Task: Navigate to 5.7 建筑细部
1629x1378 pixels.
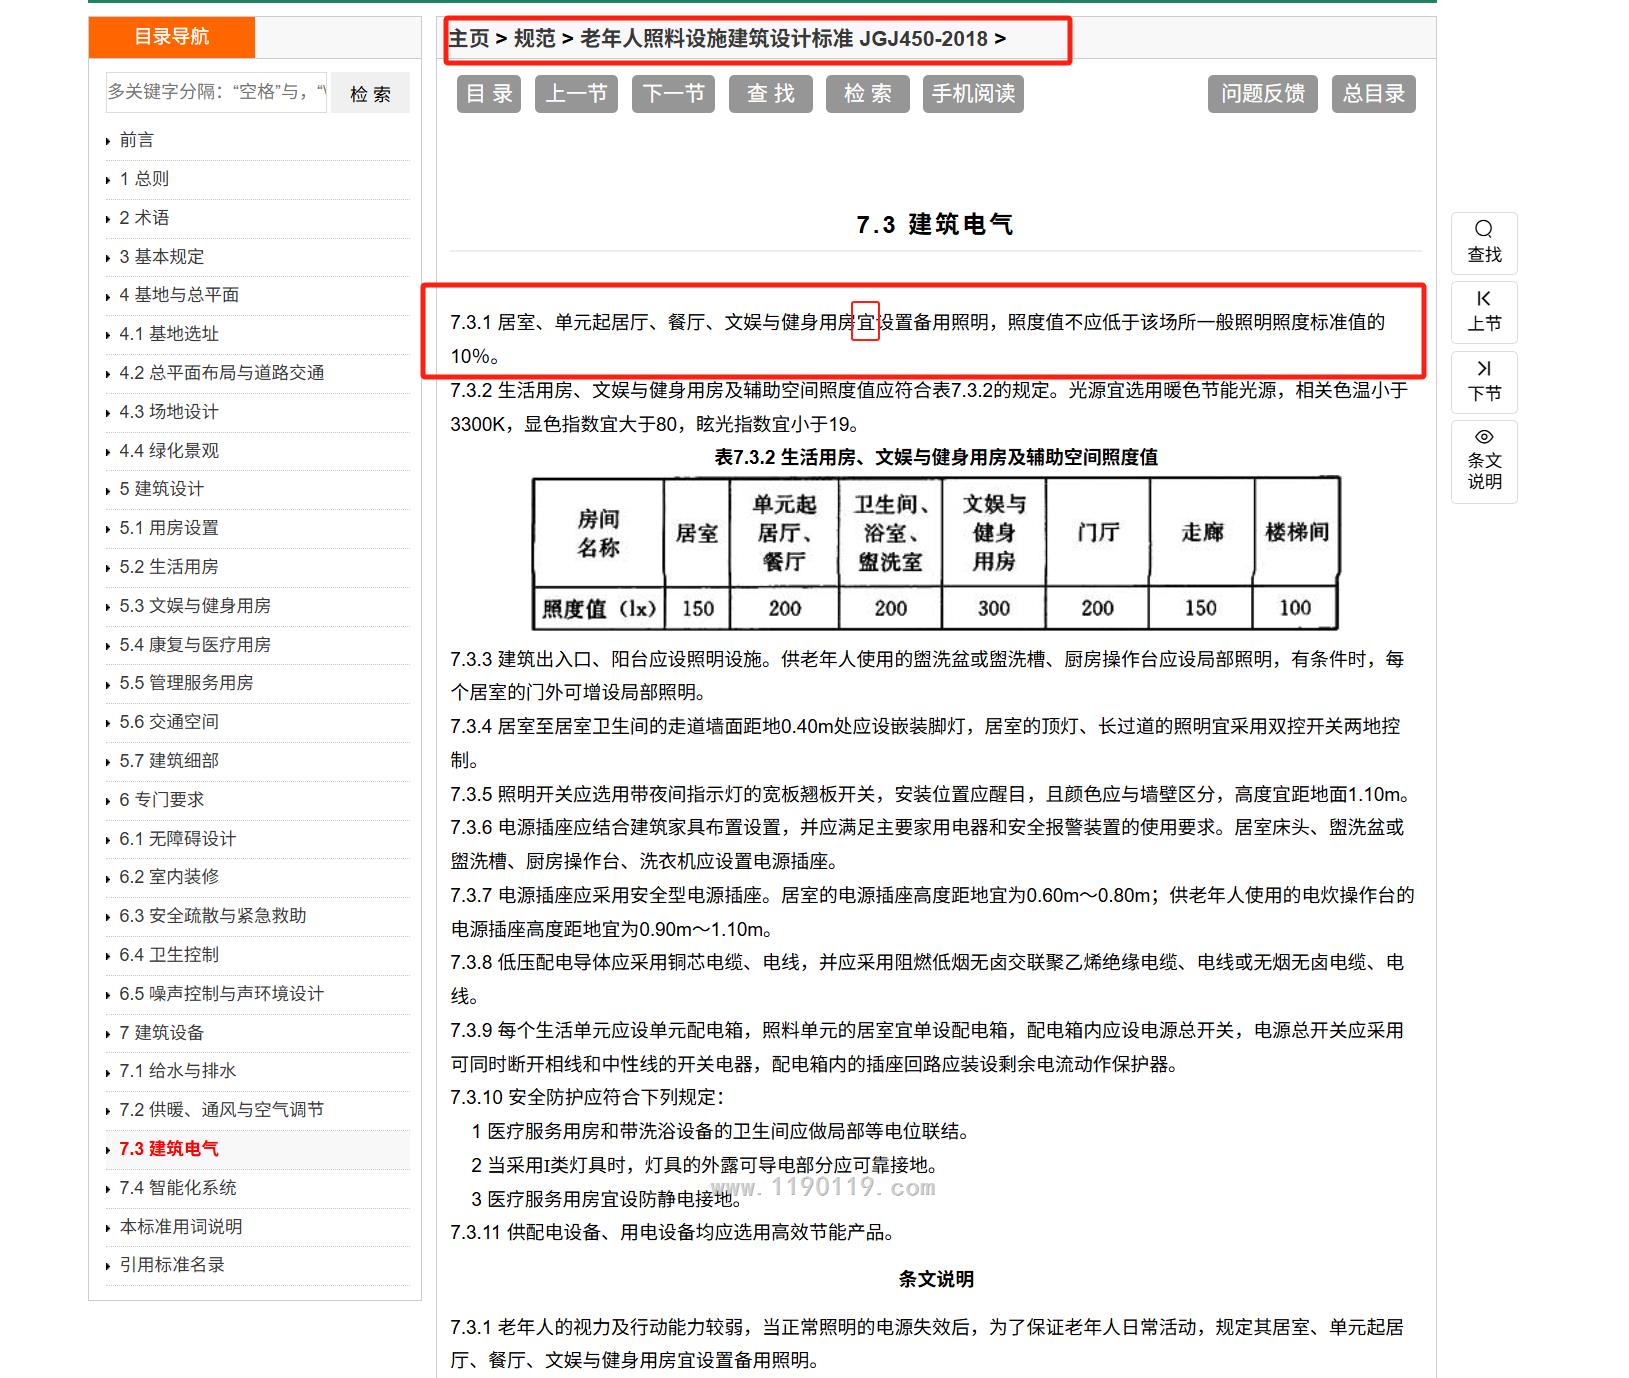Action: [x=169, y=761]
